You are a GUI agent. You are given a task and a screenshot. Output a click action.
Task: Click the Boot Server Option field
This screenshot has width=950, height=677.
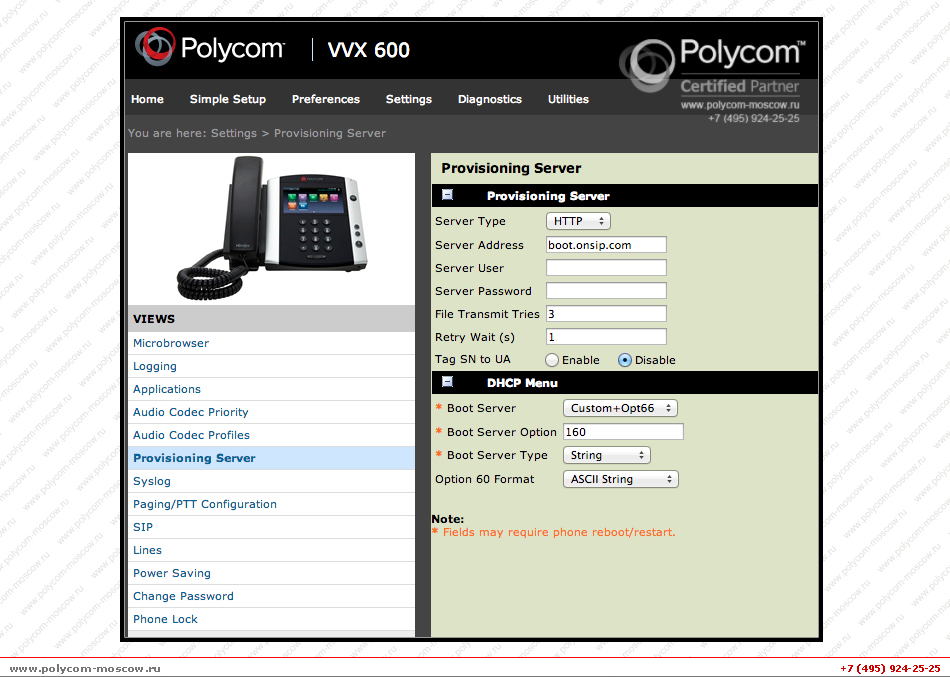click(623, 432)
